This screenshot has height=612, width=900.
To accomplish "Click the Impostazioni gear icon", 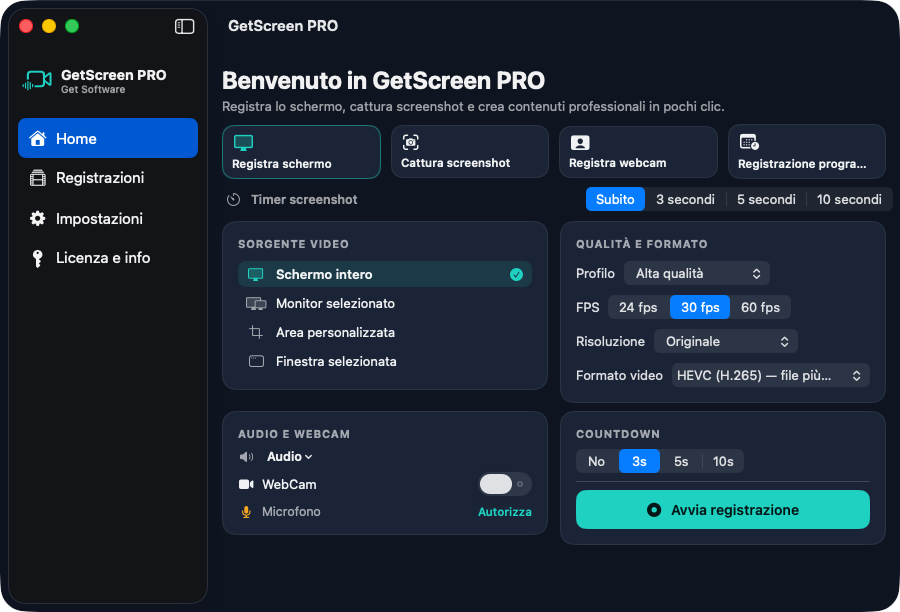I will pyautogui.click(x=38, y=218).
